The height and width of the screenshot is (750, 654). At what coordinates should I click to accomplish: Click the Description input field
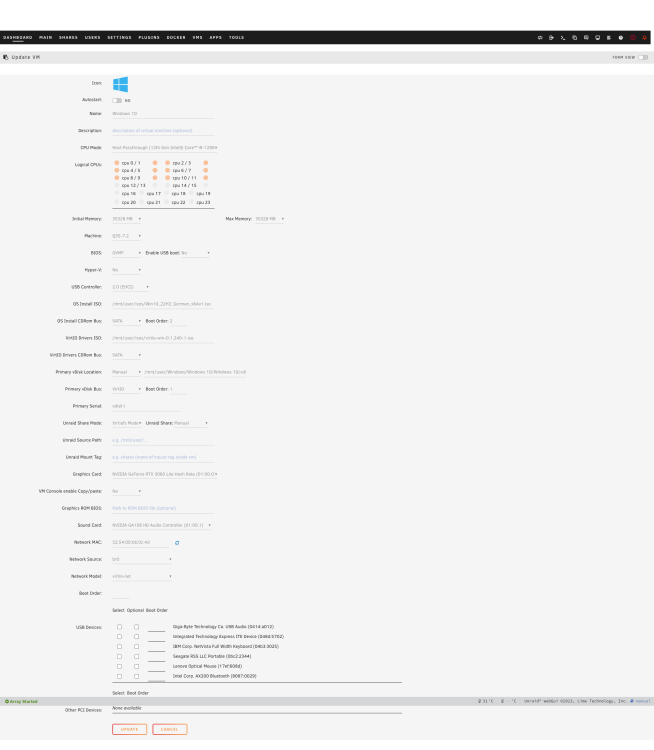[x=163, y=131]
